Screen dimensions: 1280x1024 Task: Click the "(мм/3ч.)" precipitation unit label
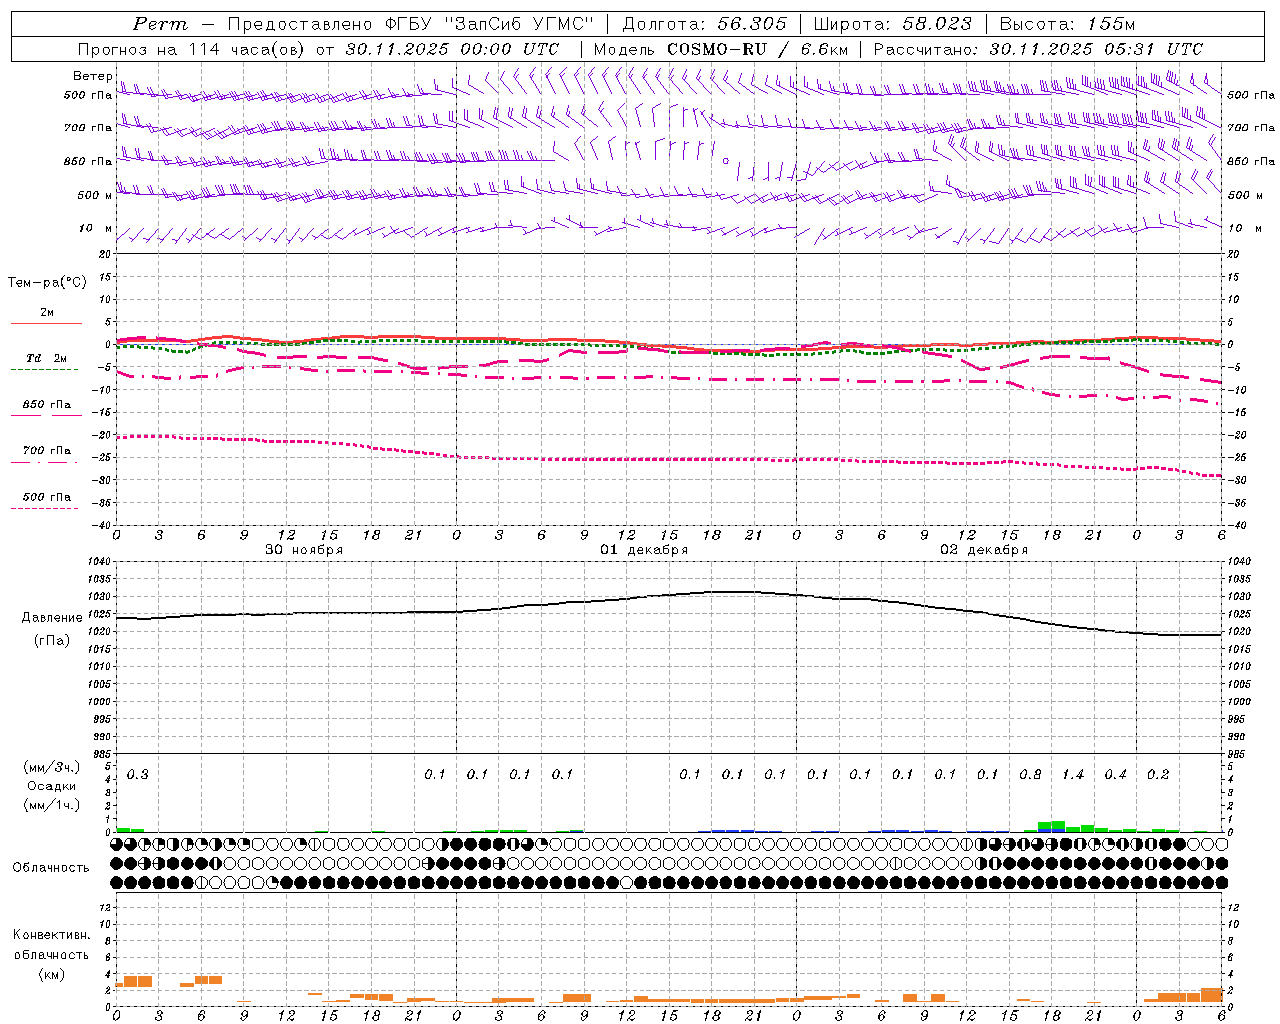coord(52,767)
